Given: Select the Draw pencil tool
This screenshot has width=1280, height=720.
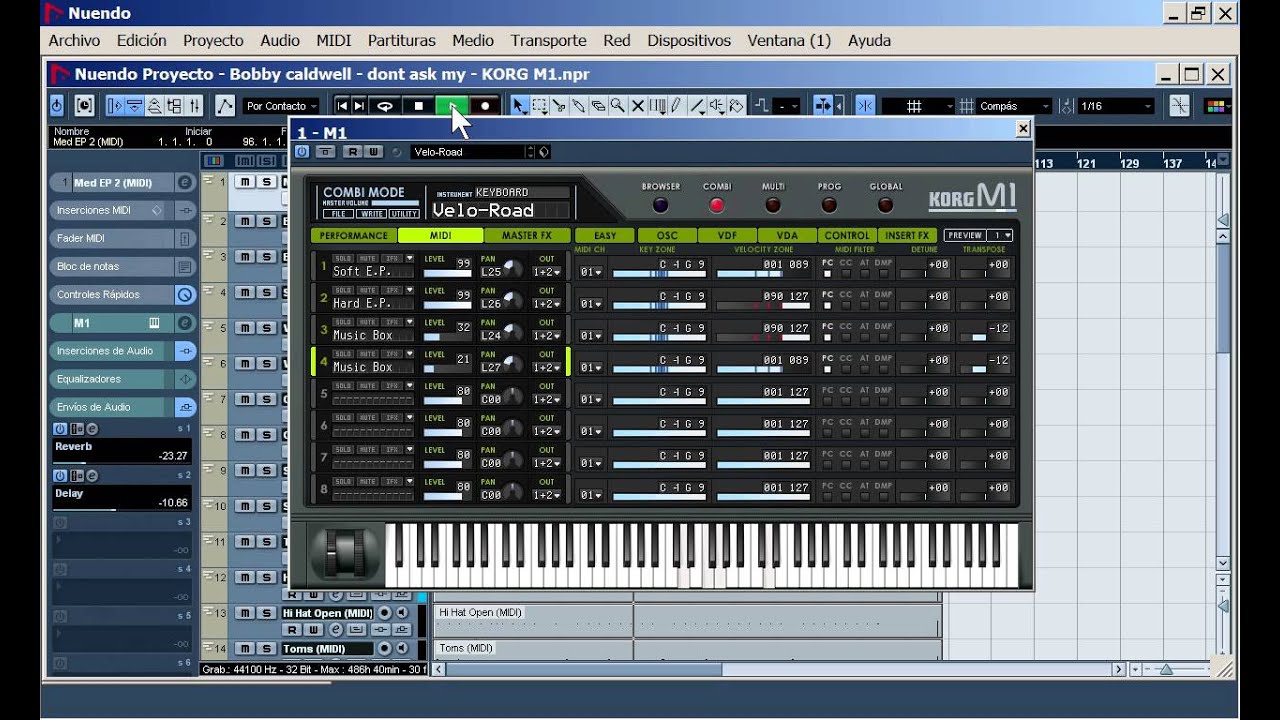Looking at the screenshot, I should [x=676, y=105].
